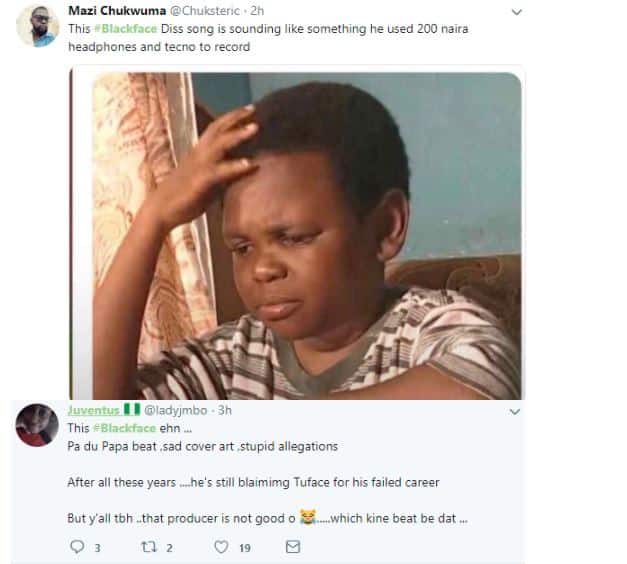Click the reply speech bubble icon
This screenshot has width=627, height=564.
coord(78,547)
